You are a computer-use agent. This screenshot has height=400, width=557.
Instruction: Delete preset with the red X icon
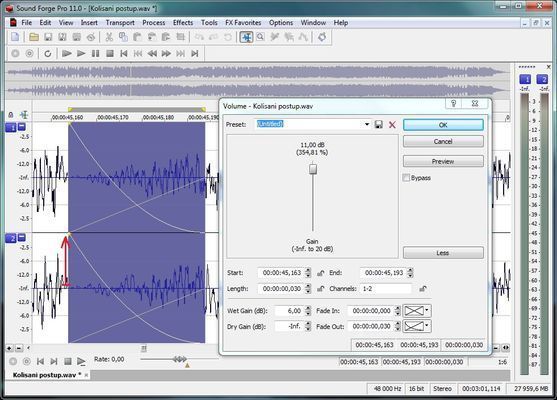click(x=392, y=125)
